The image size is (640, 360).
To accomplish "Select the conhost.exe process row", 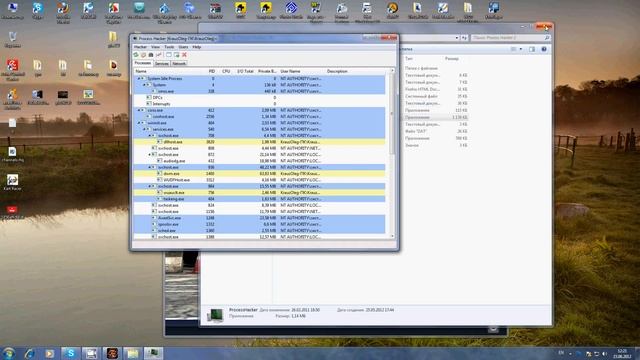I will (259, 116).
